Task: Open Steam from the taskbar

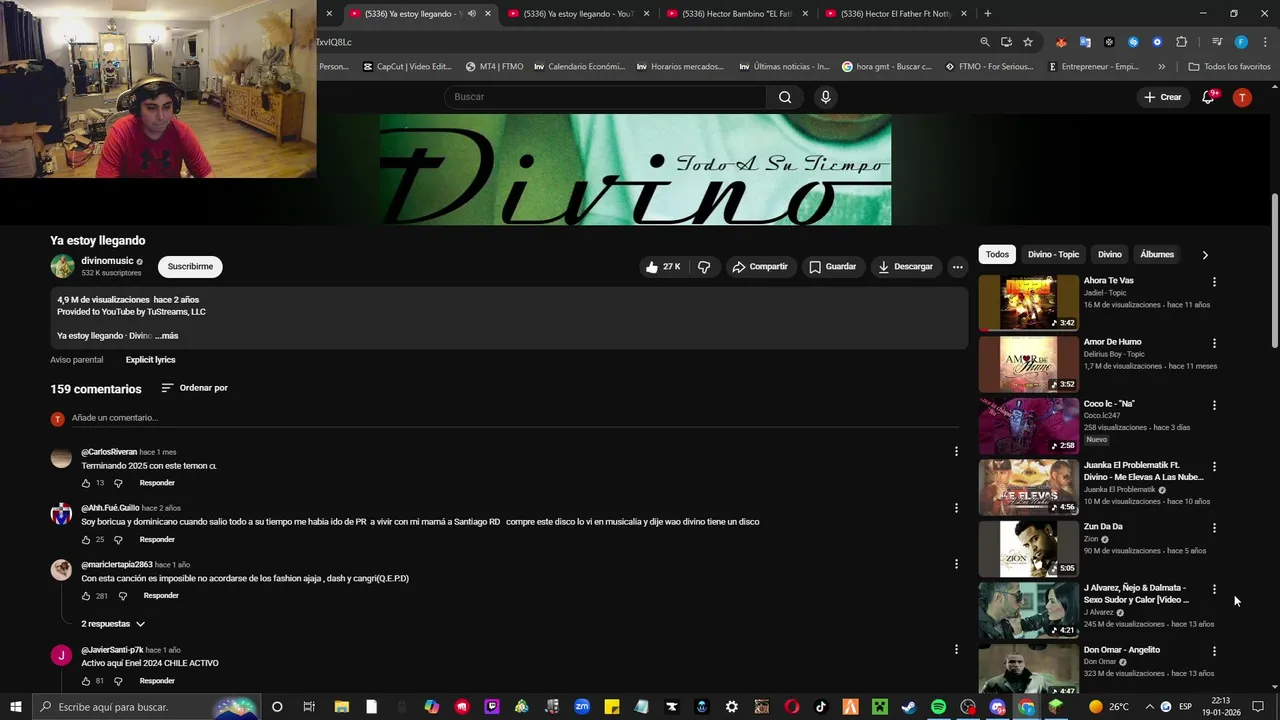Action: click(908, 707)
